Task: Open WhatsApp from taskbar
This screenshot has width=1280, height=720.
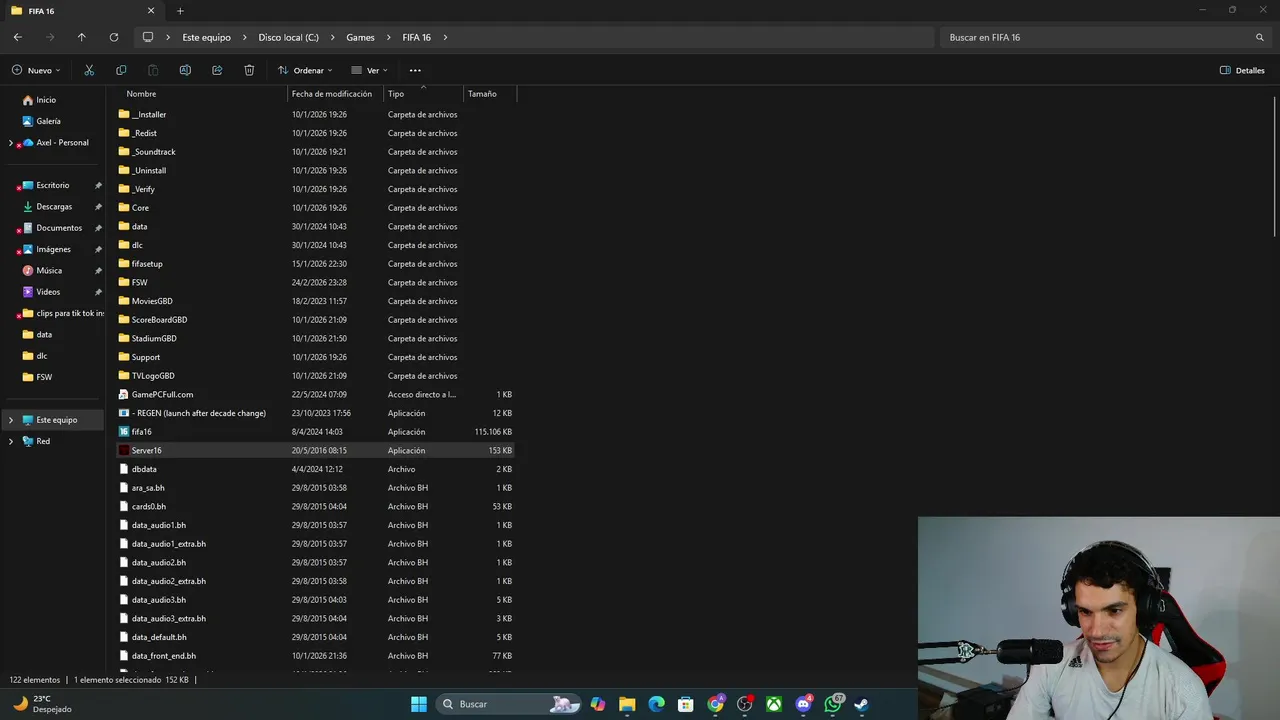Action: pos(833,704)
